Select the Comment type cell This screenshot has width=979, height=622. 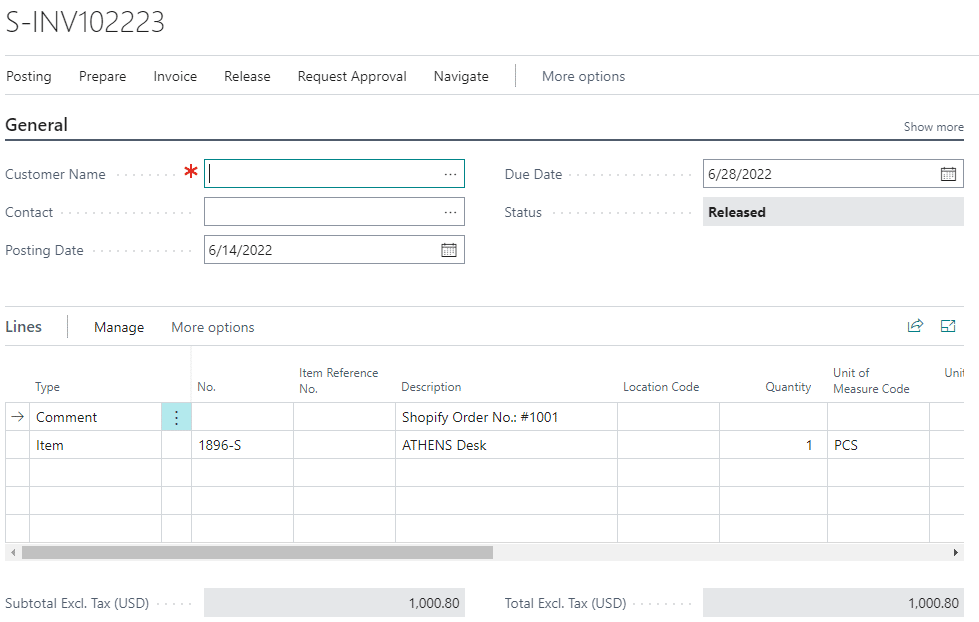pos(95,417)
